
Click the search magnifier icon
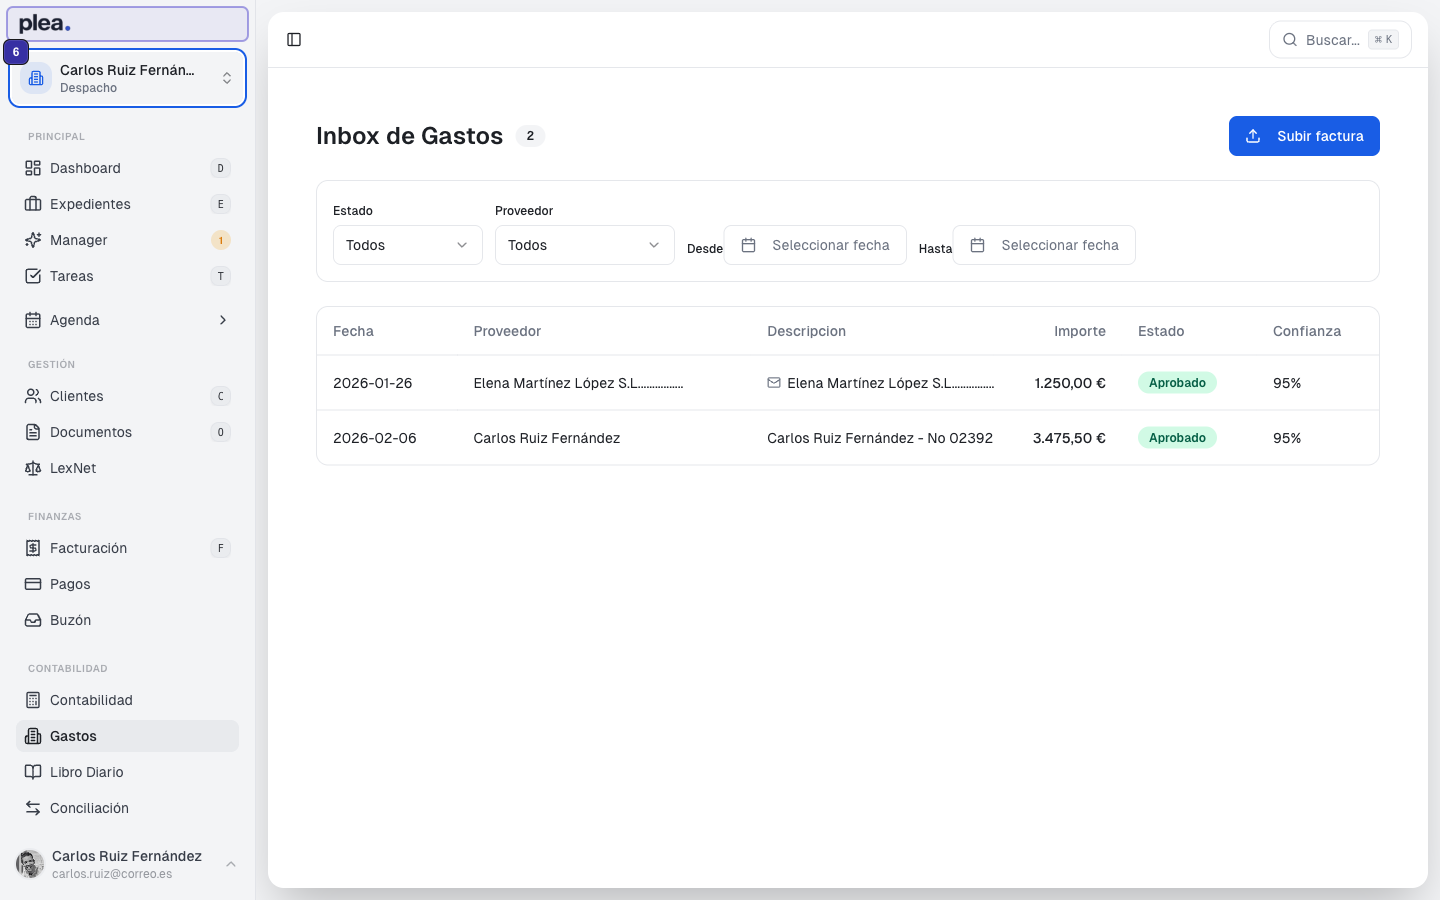(x=1290, y=40)
